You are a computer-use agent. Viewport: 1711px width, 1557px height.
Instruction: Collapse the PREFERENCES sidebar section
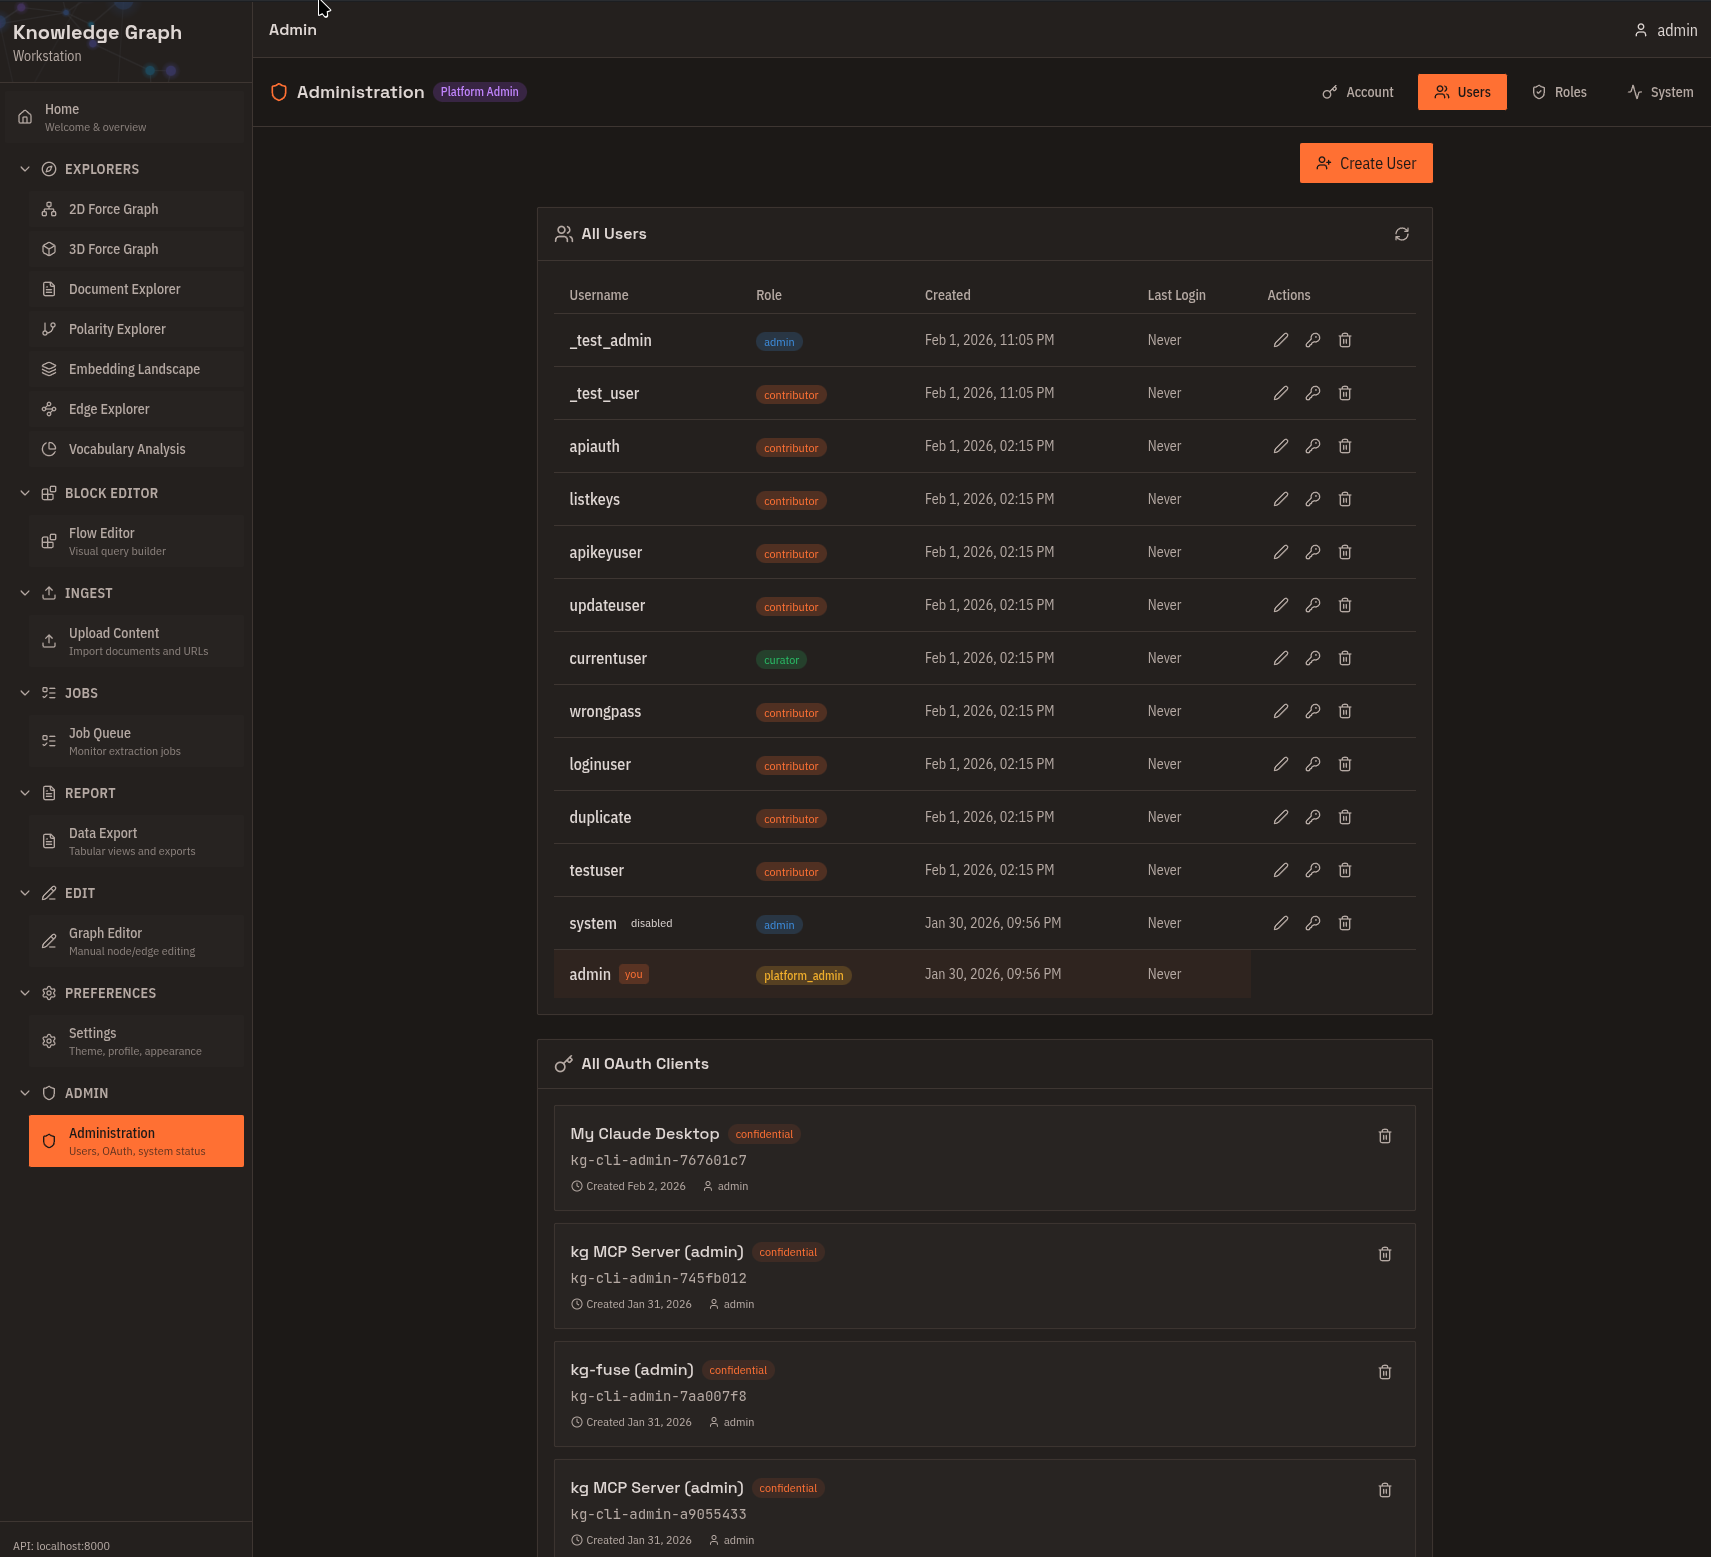click(25, 993)
